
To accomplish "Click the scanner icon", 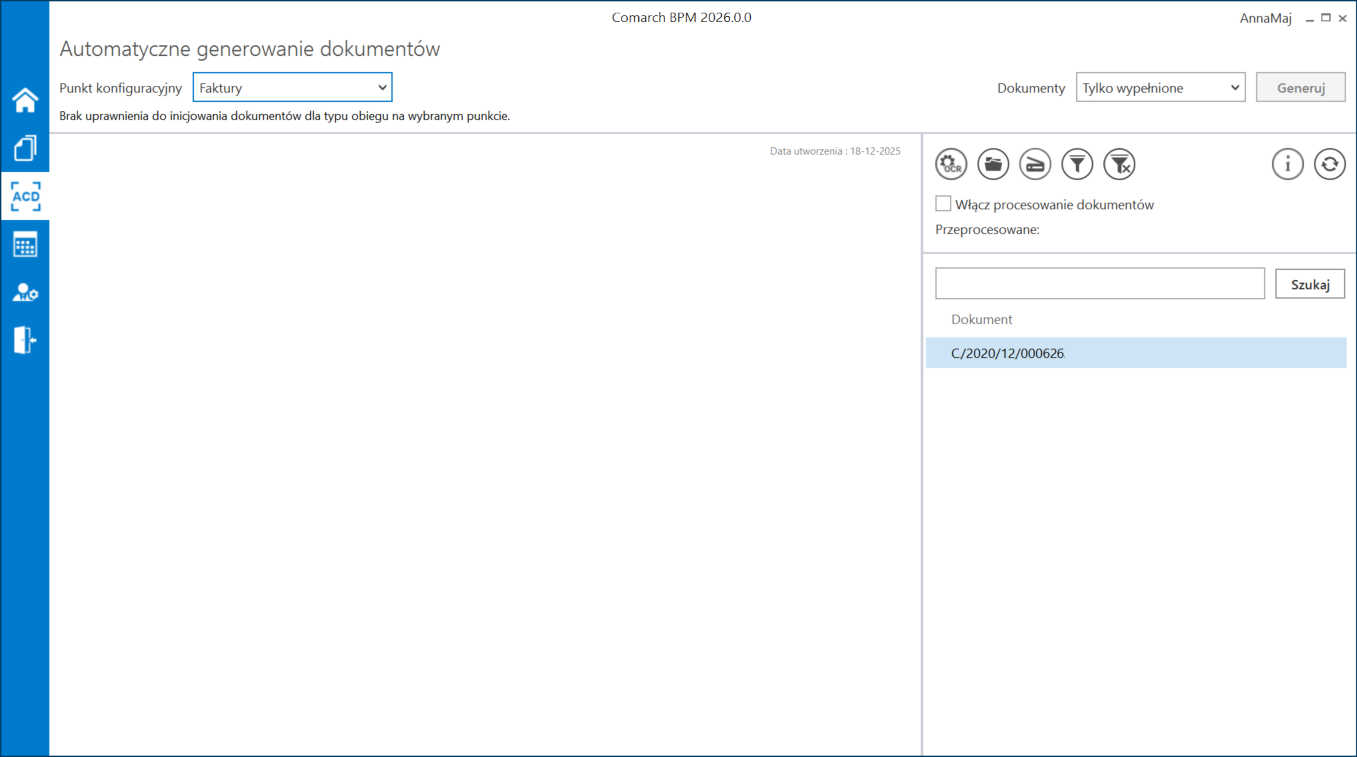I will (x=1035, y=164).
